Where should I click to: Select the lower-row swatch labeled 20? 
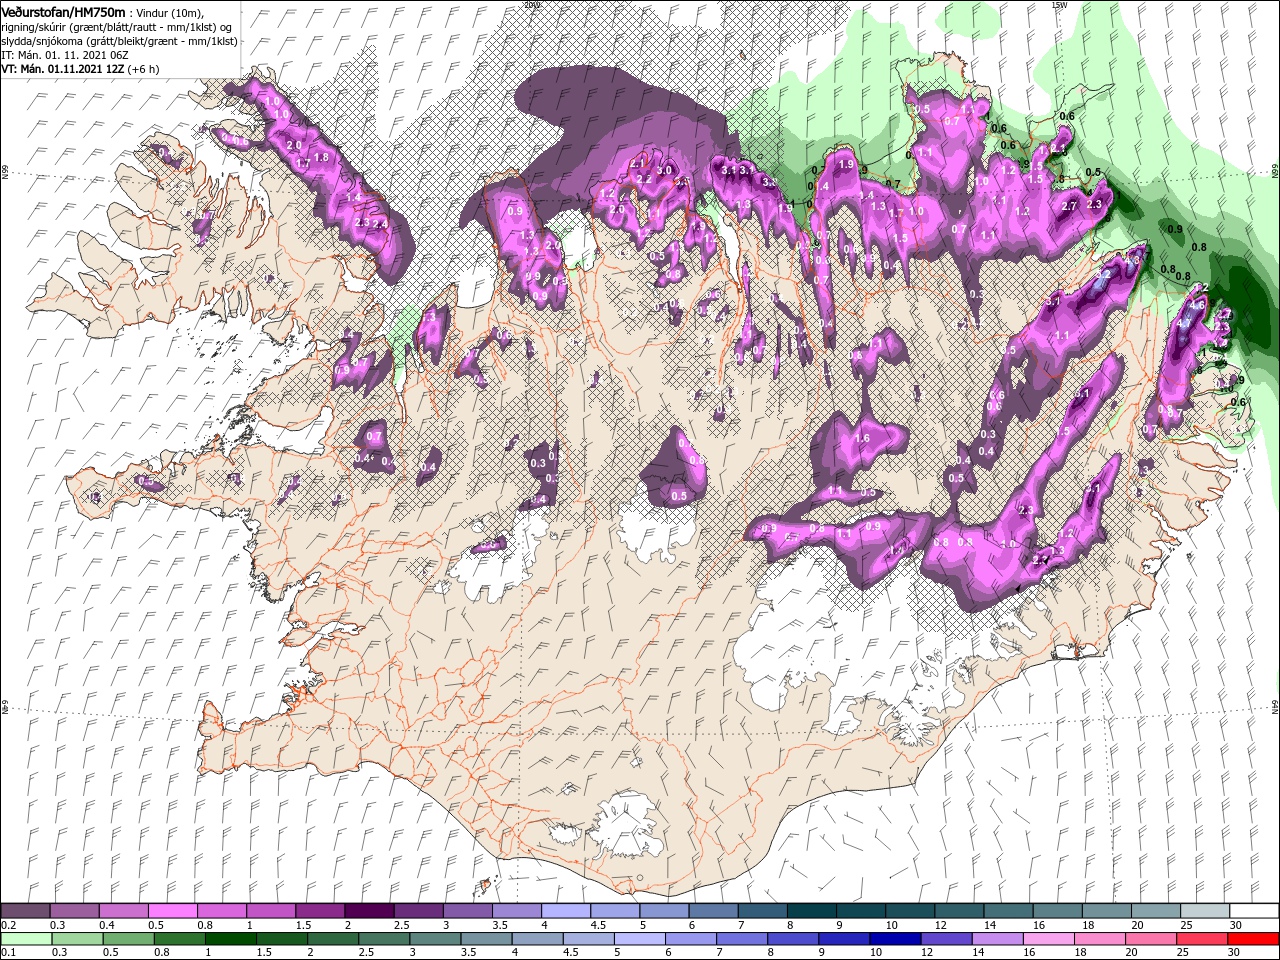pyautogui.click(x=1149, y=939)
